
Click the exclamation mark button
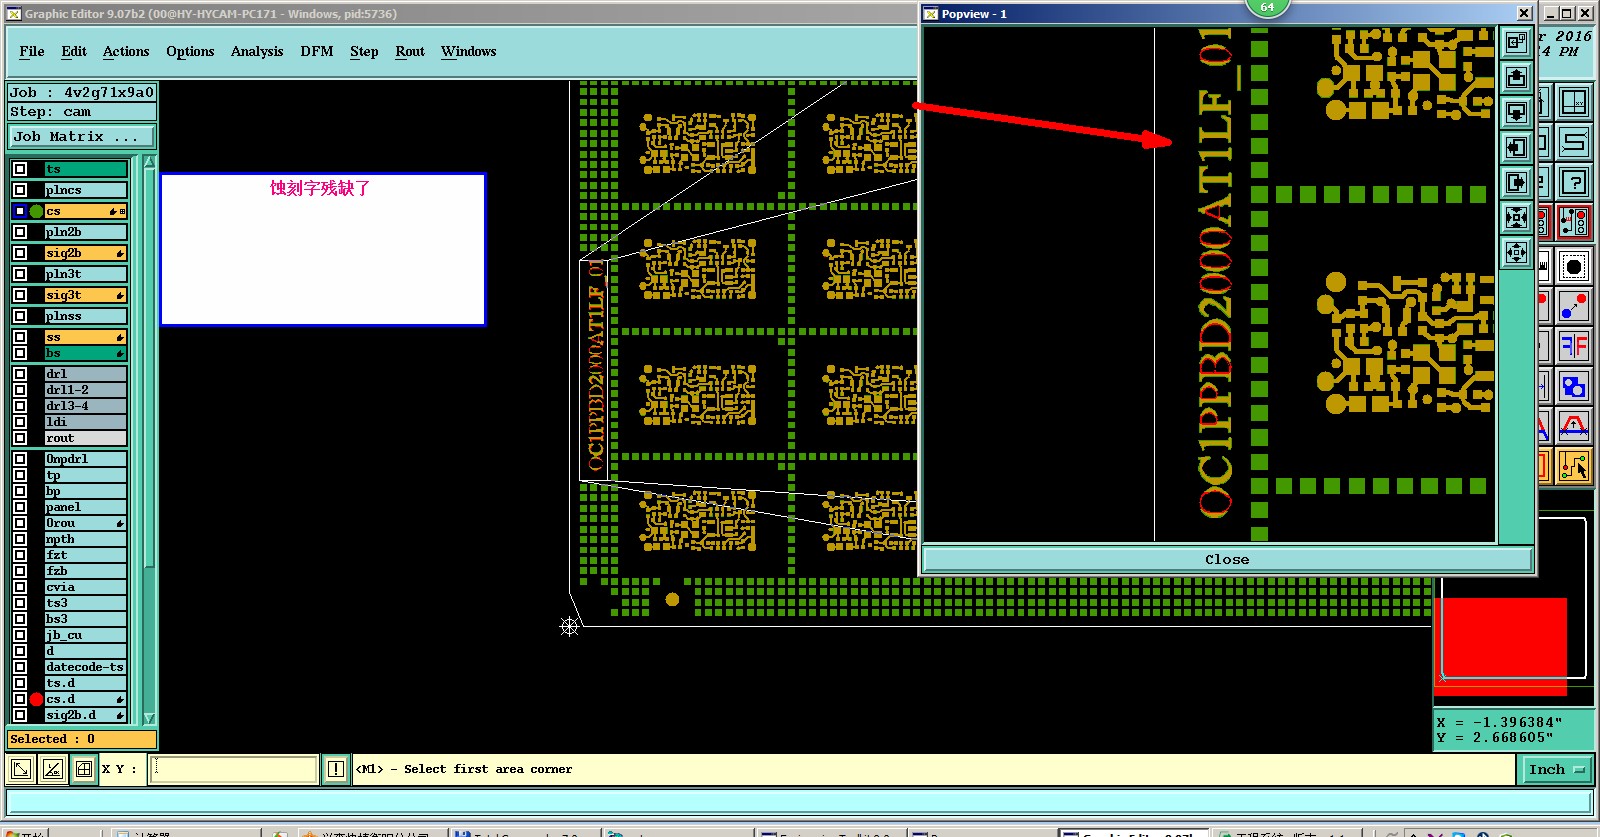pyautogui.click(x=336, y=769)
